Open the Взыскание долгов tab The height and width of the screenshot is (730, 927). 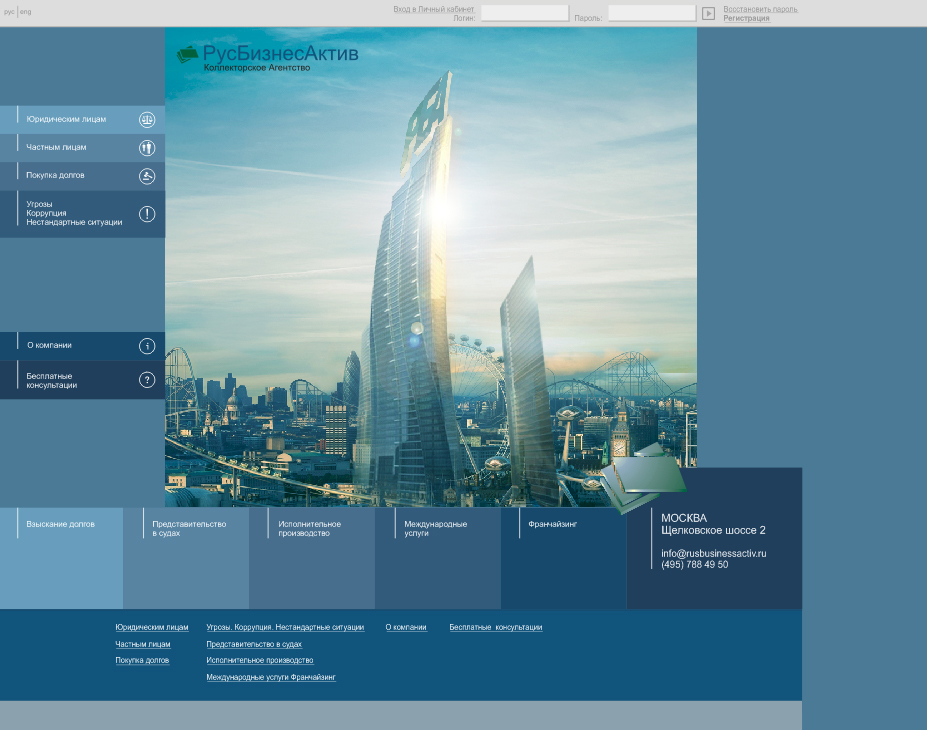[x=61, y=524]
